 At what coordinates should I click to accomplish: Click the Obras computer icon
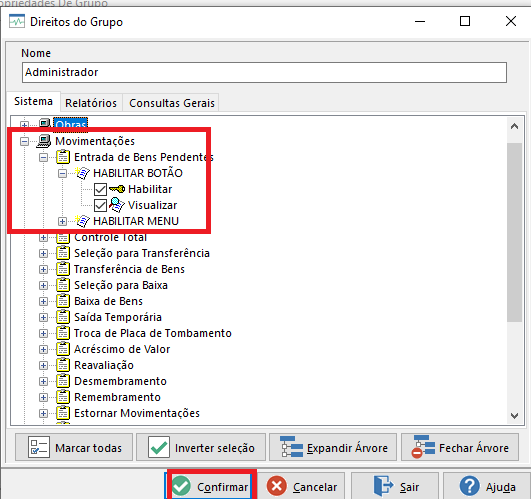point(45,123)
